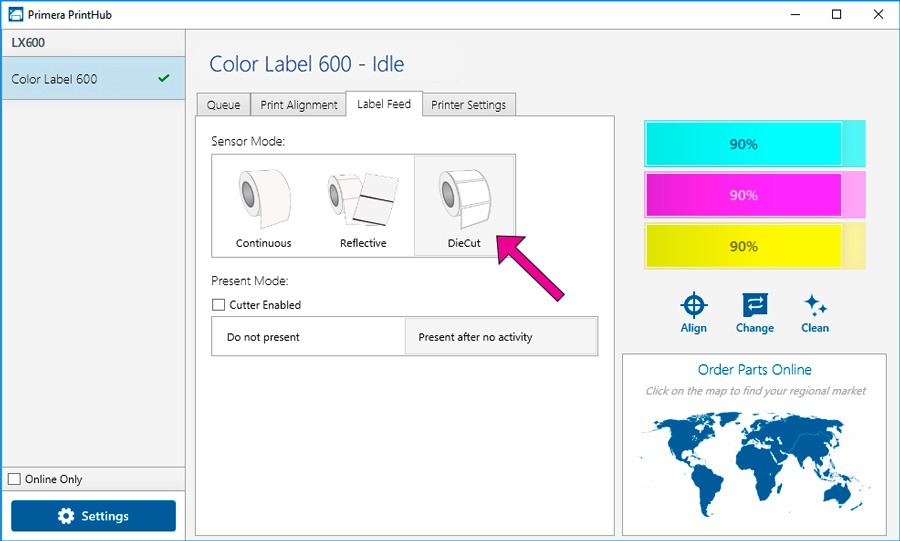Select Color Label 600 printer in sidebar
The width and height of the screenshot is (900, 541).
[93, 79]
